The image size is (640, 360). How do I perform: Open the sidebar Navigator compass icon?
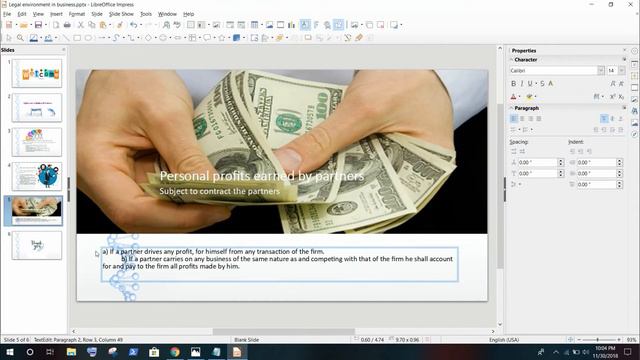(634, 134)
